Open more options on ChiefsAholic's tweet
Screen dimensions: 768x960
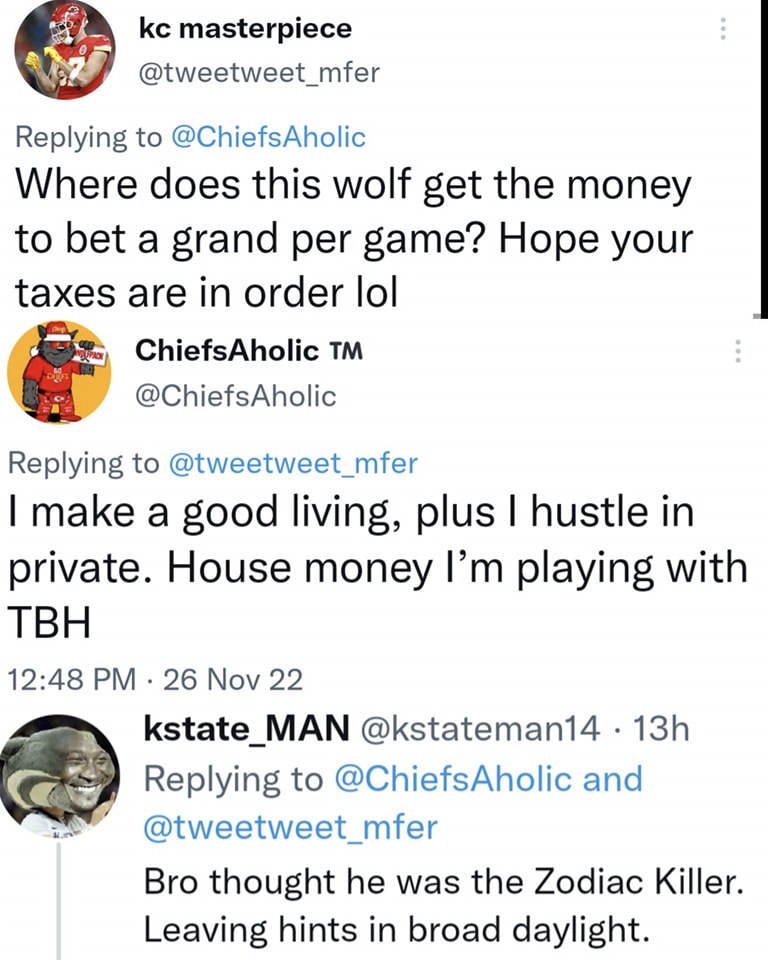tap(738, 351)
